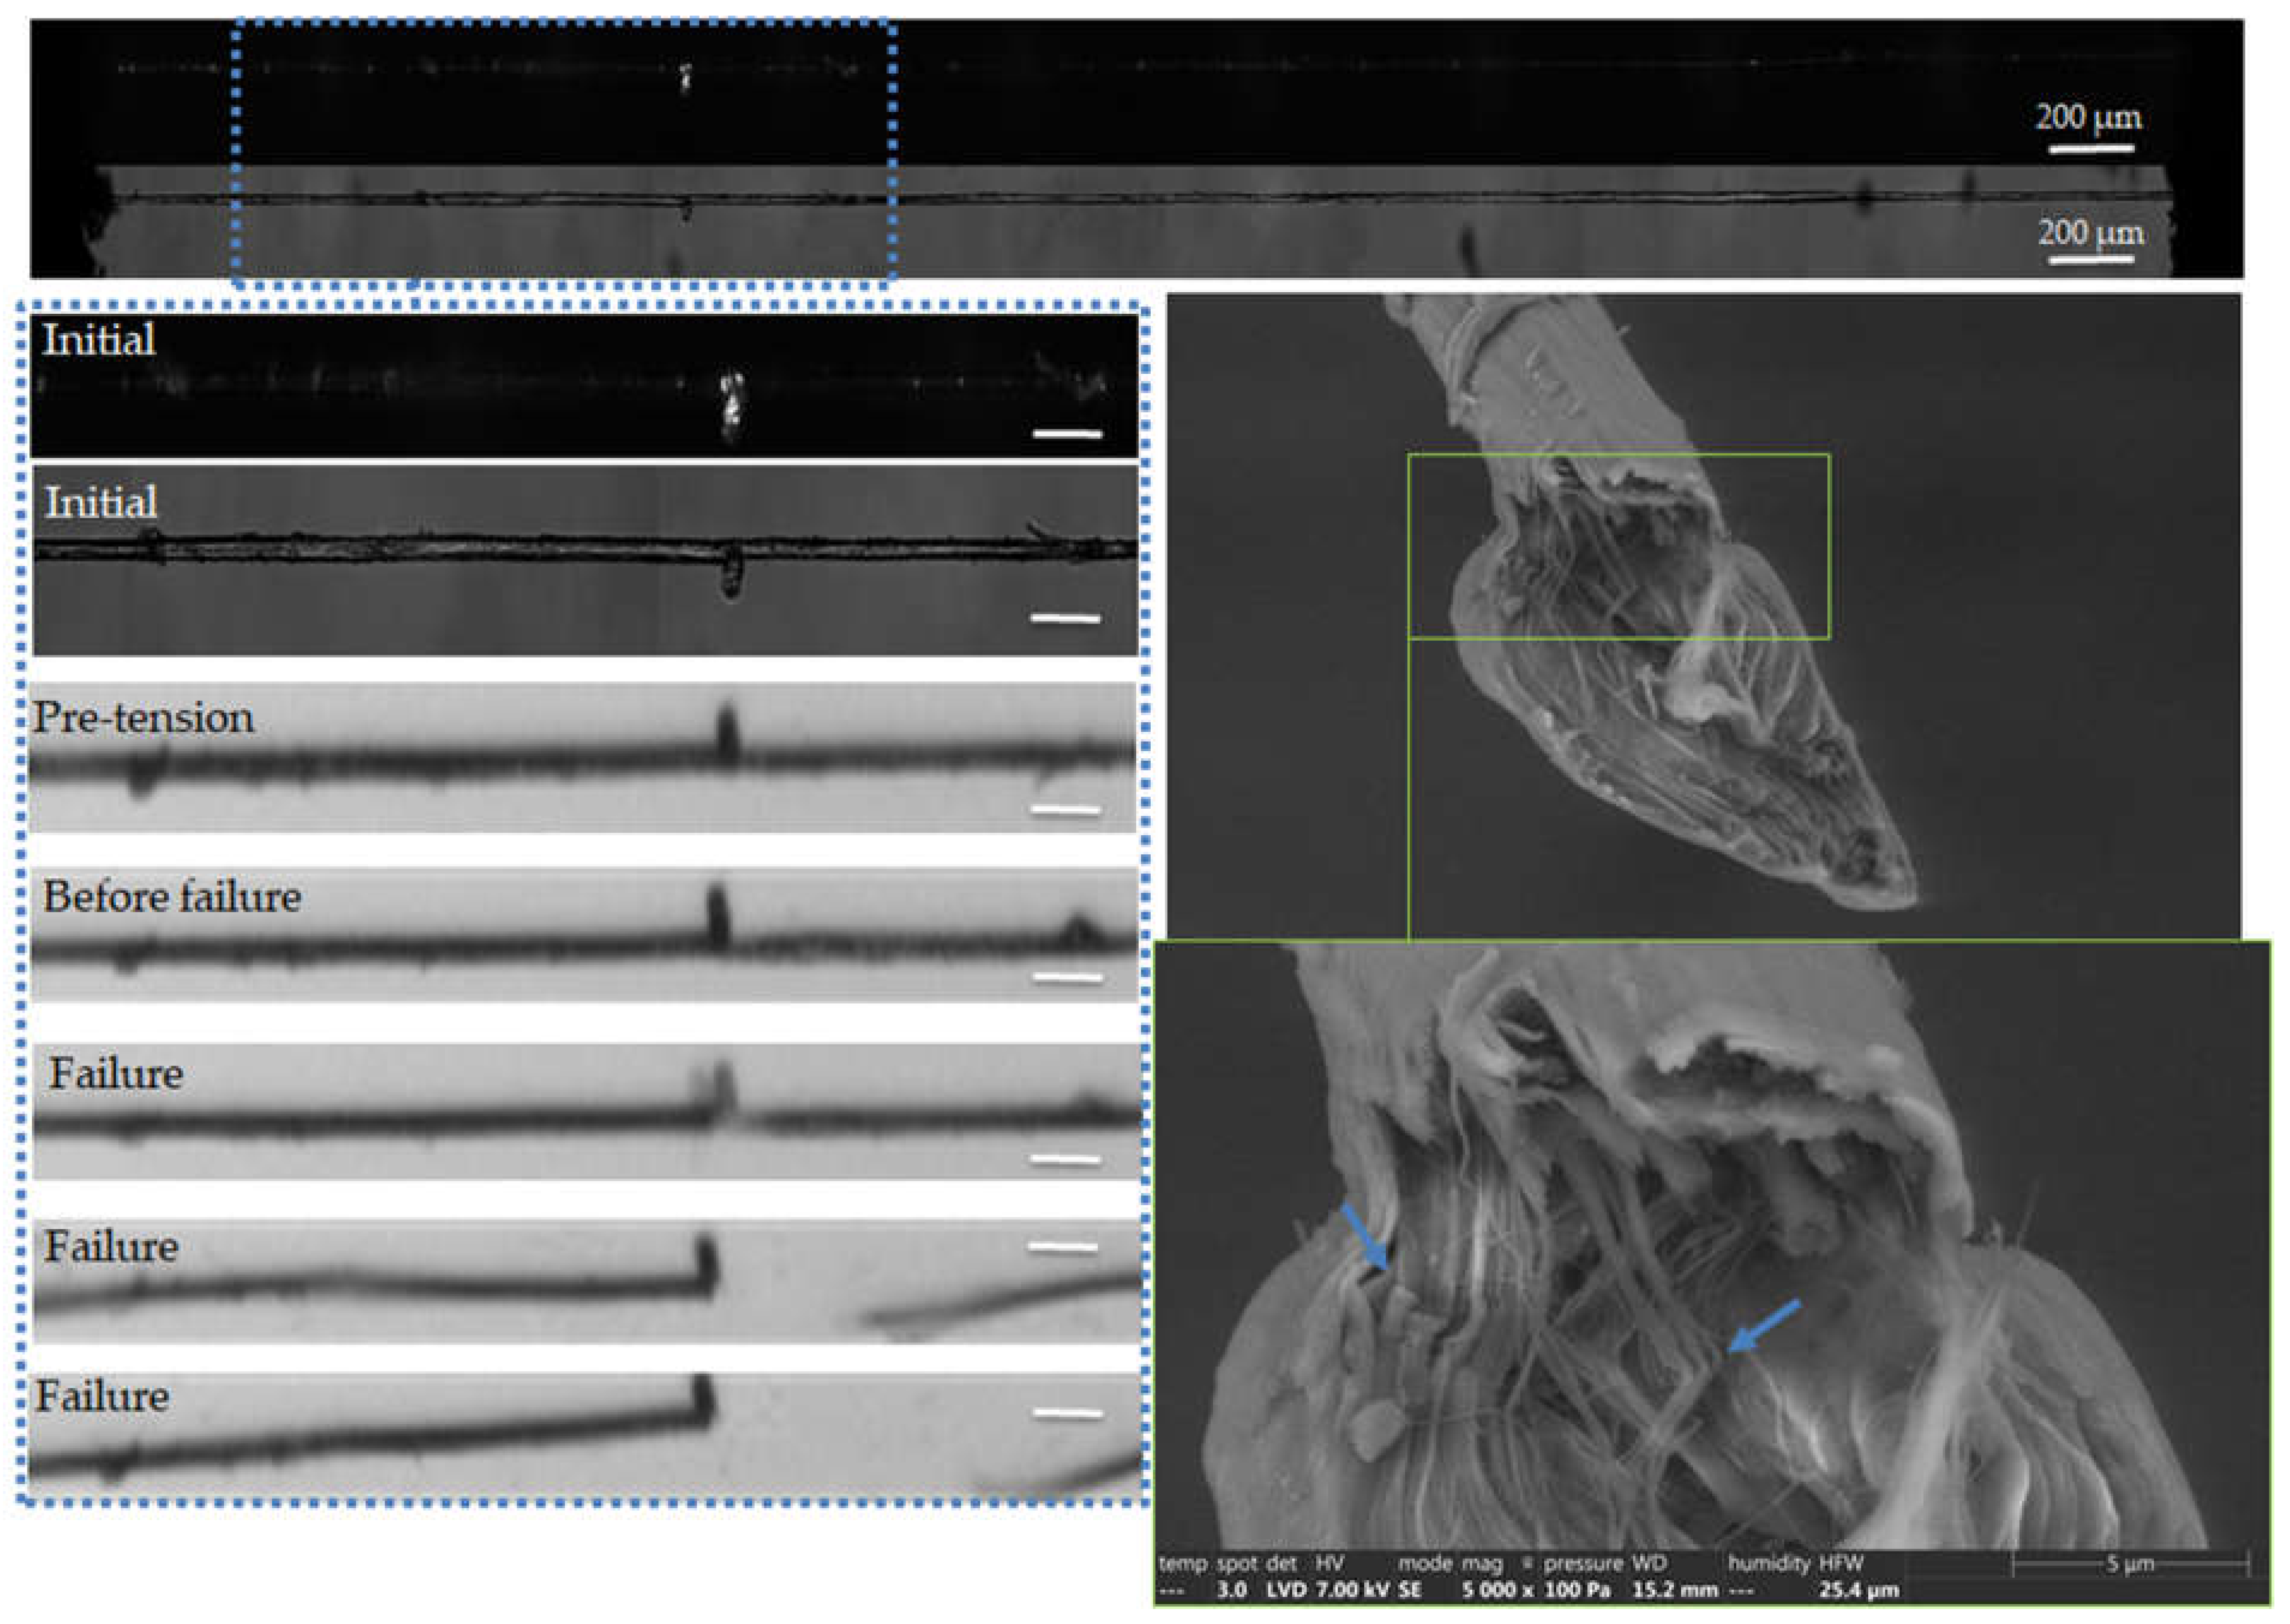The width and height of the screenshot is (2290, 1624).
Task: Click the white scale bar in Pre-tension panel
Action: pyautogui.click(x=1066, y=810)
